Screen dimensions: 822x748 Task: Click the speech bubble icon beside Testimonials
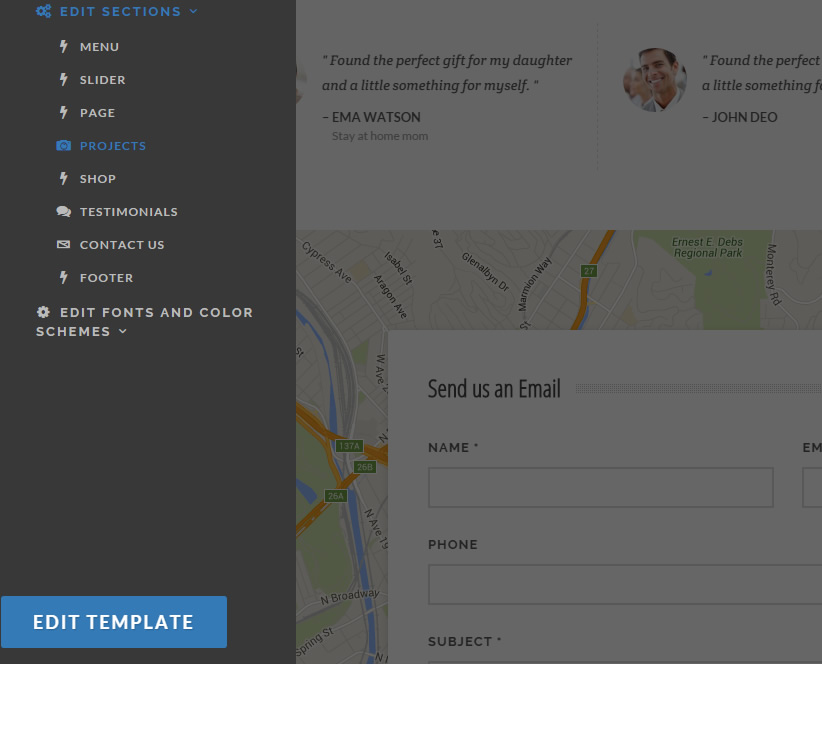(63, 211)
